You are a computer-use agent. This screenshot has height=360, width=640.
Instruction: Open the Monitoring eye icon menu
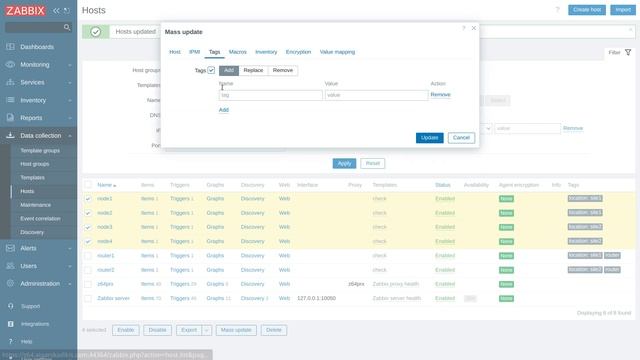10,64
